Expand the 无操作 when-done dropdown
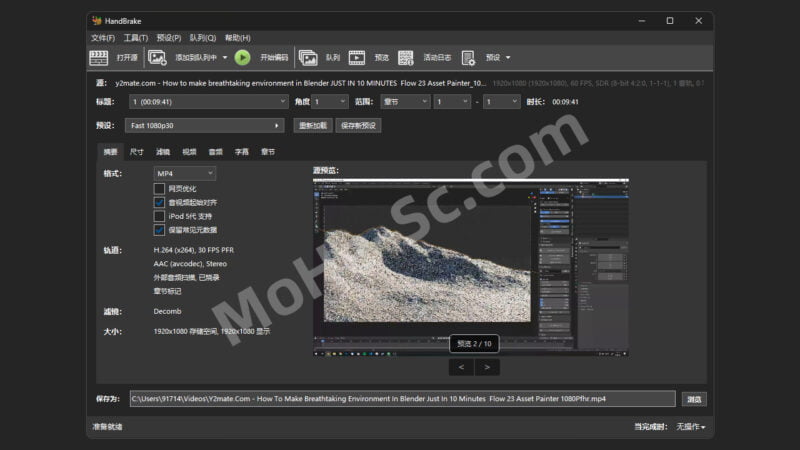800x450 pixels. 691,427
